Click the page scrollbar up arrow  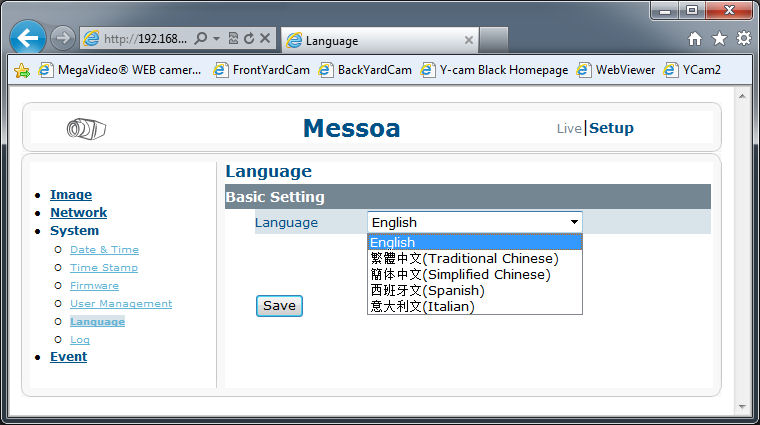742,96
